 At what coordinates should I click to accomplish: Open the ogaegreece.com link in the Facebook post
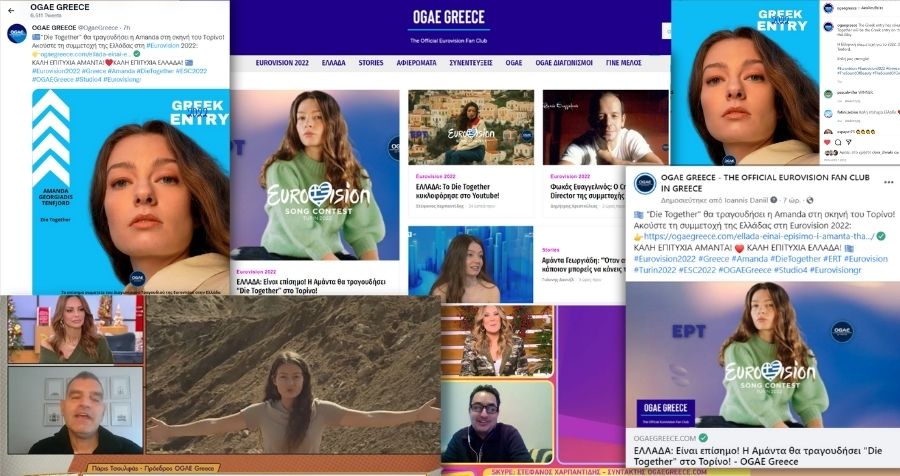[722, 235]
